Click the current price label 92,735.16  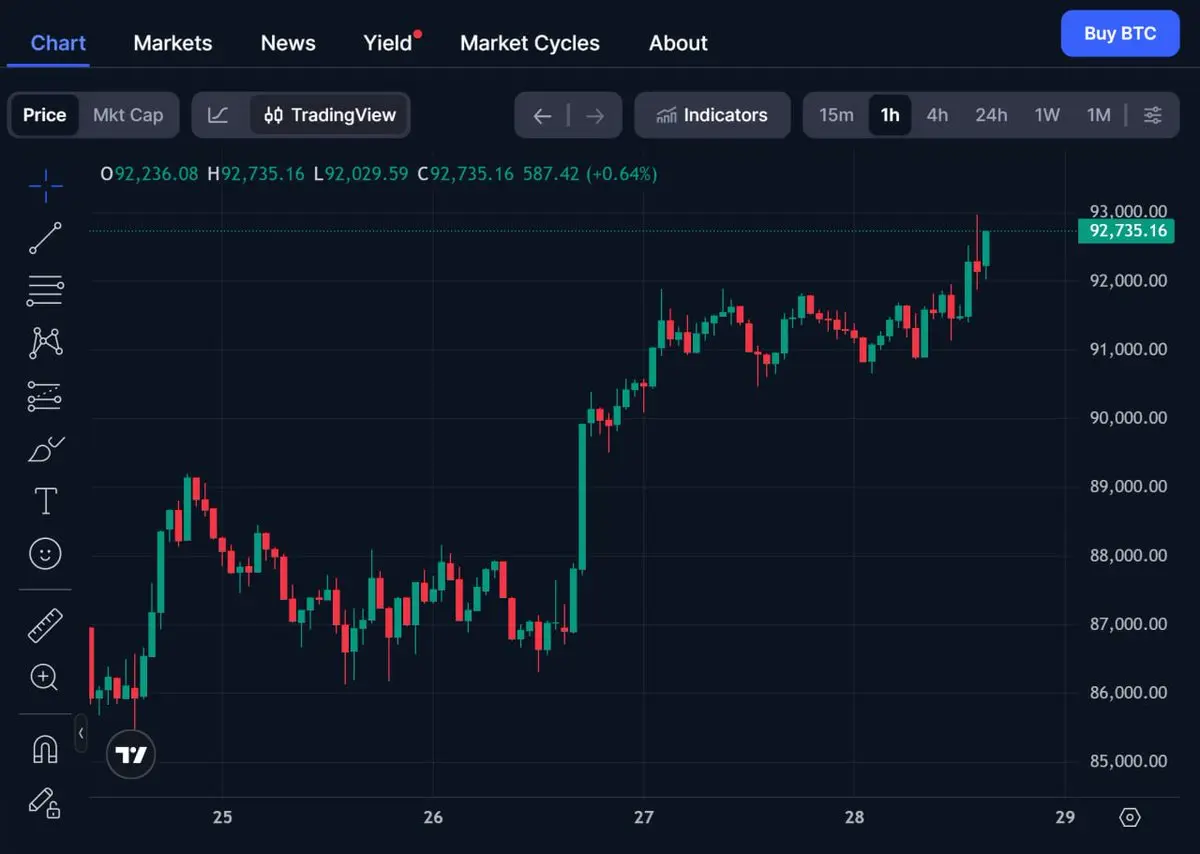[1128, 231]
